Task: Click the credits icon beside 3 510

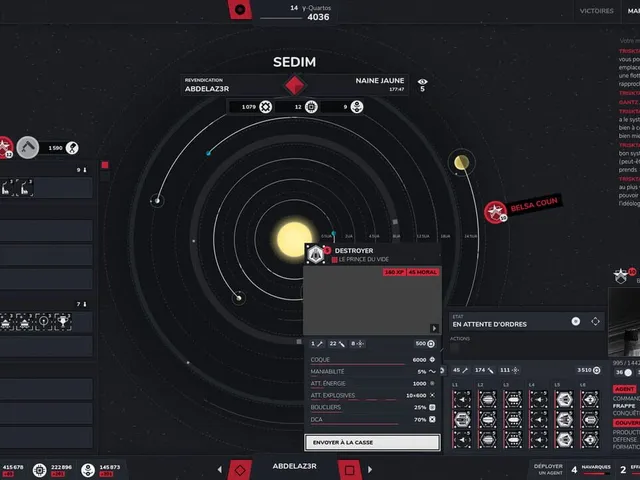Action: [597, 370]
